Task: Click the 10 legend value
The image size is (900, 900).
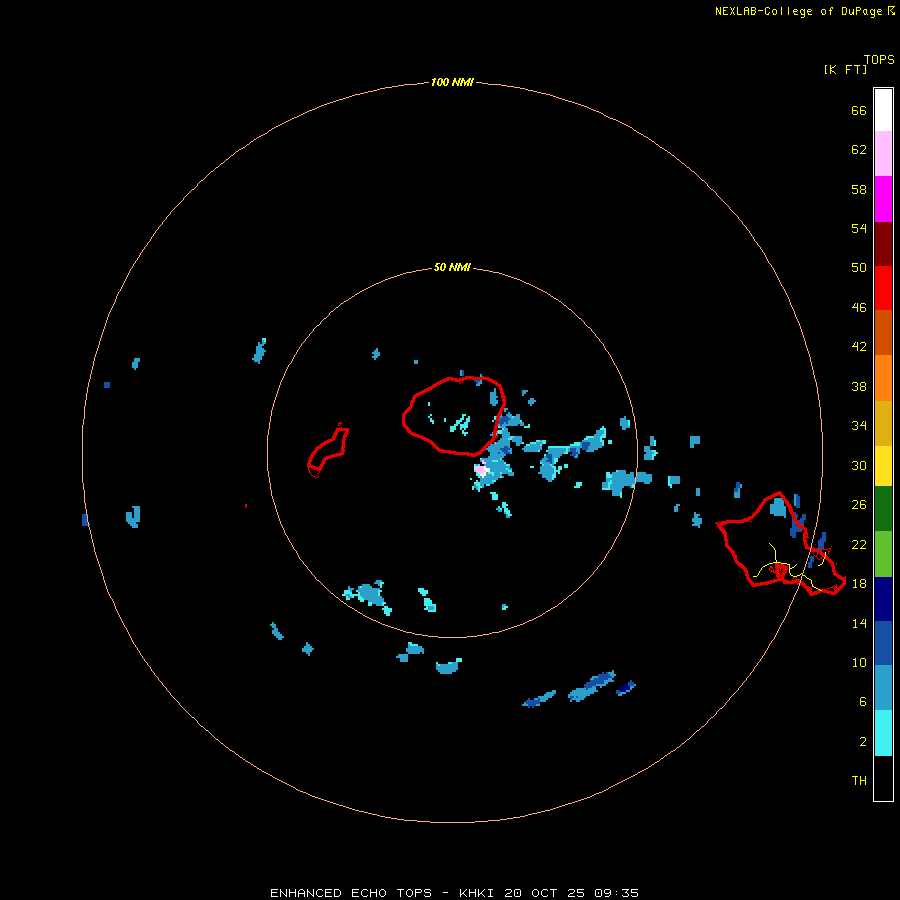Action: (859, 662)
